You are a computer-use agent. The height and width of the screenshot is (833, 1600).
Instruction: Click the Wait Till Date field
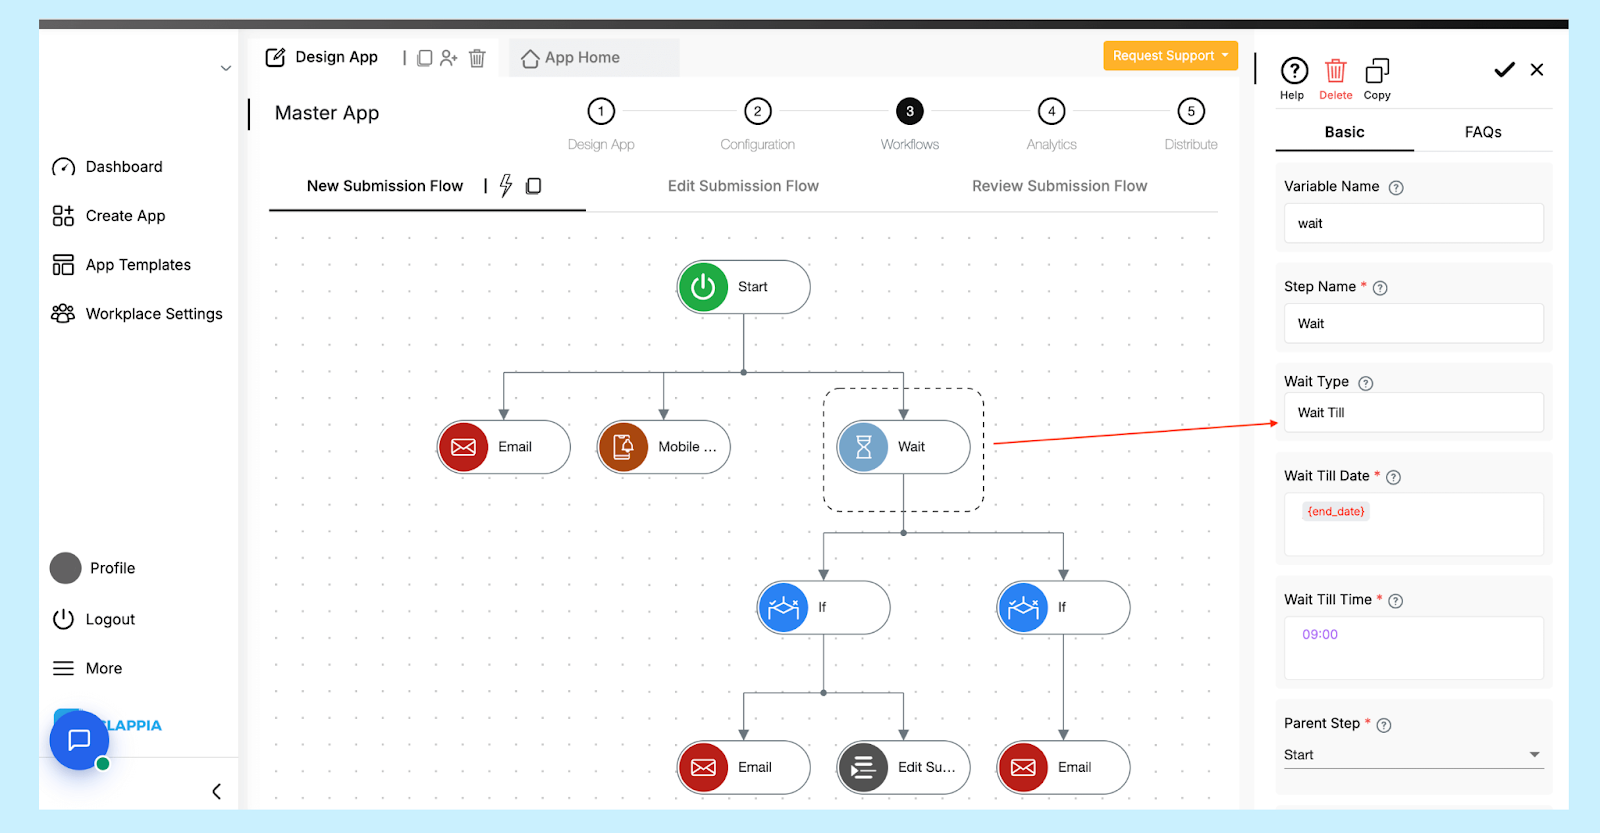point(1413,524)
